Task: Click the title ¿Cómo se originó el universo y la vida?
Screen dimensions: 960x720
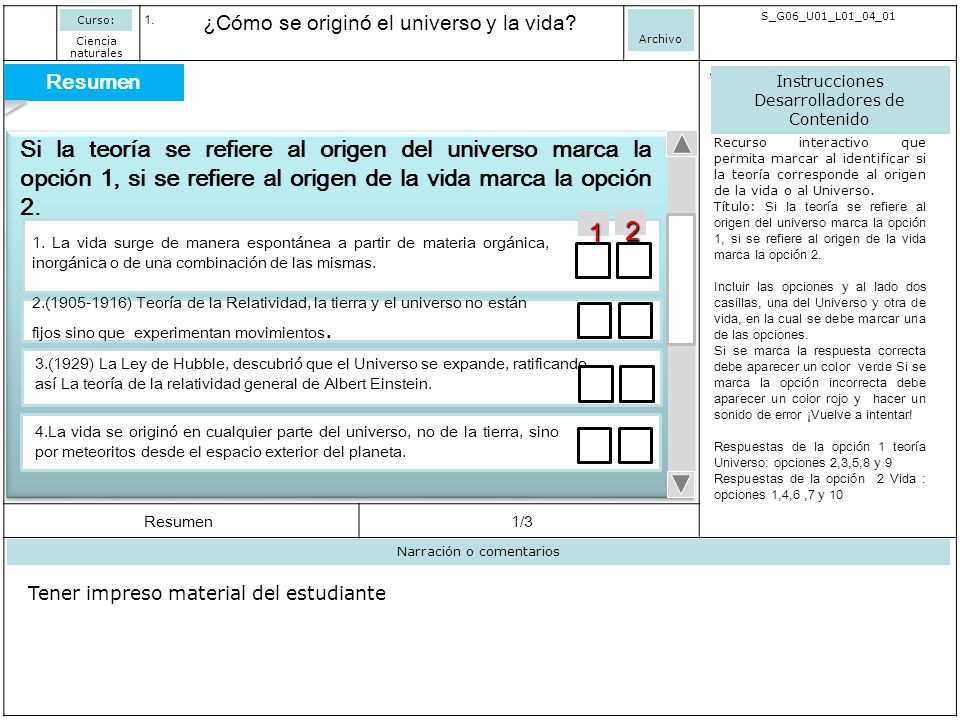Action: point(389,23)
